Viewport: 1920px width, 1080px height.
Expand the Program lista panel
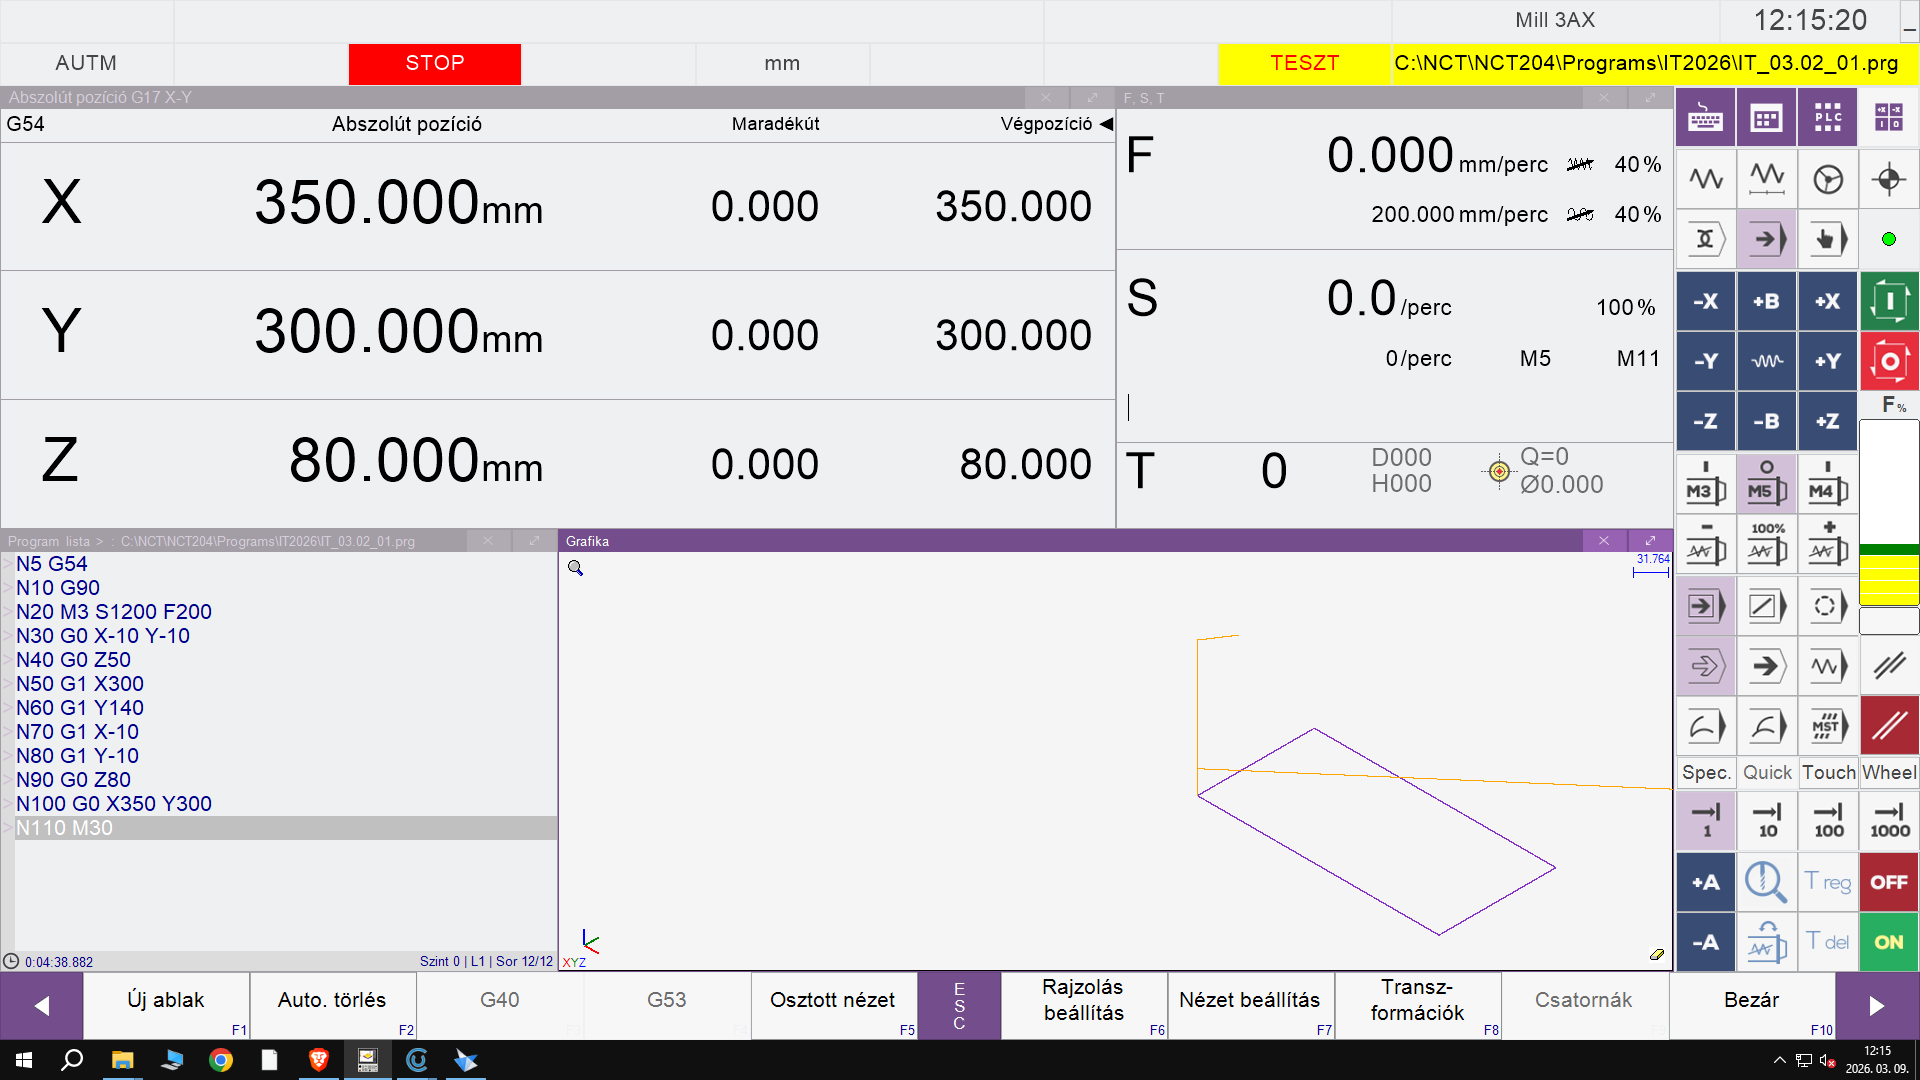[x=534, y=541]
